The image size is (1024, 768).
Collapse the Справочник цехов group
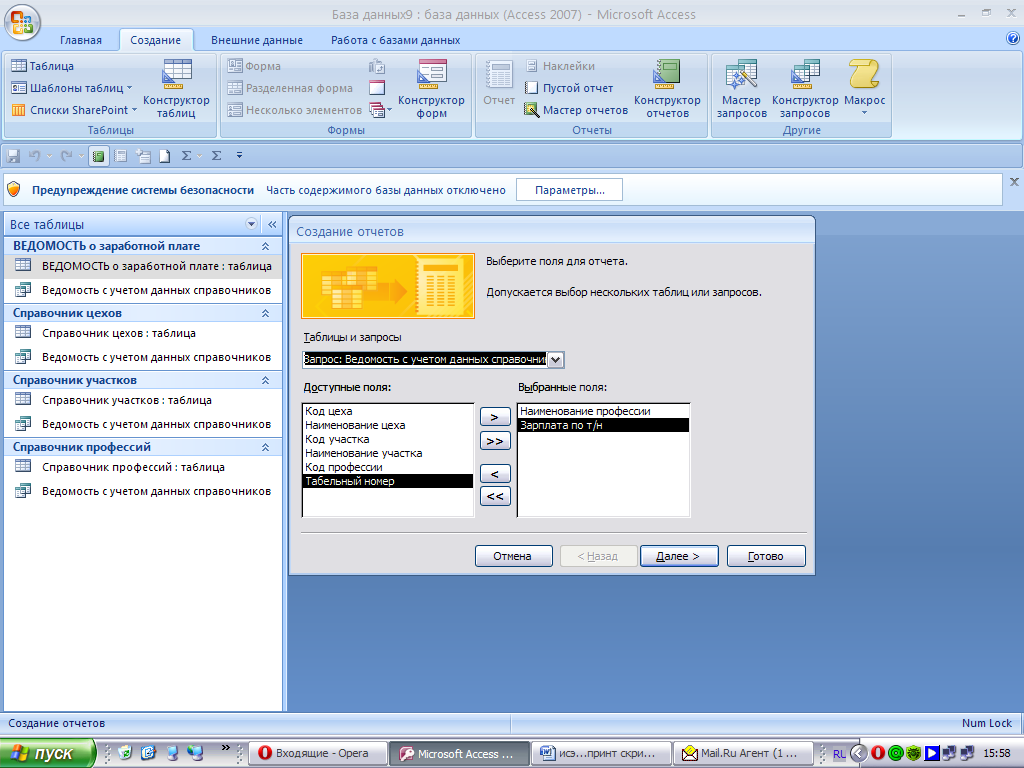pyautogui.click(x=265, y=313)
